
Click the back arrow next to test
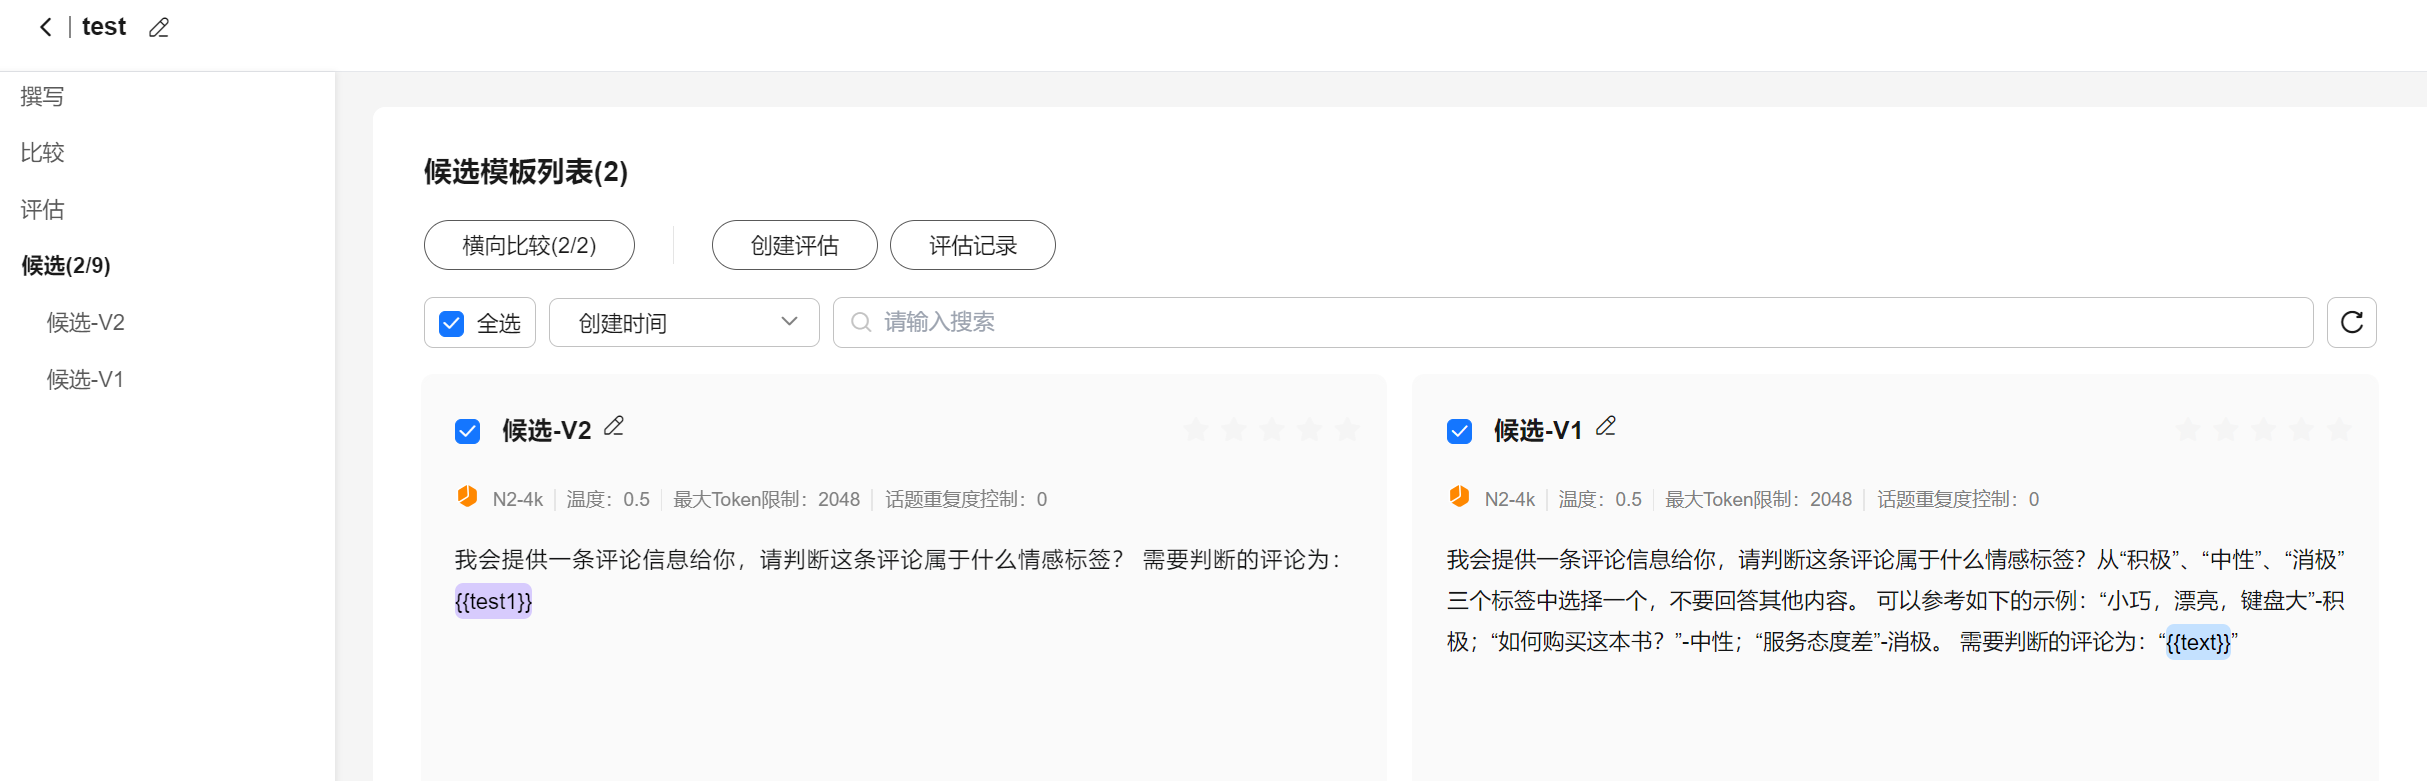(45, 27)
